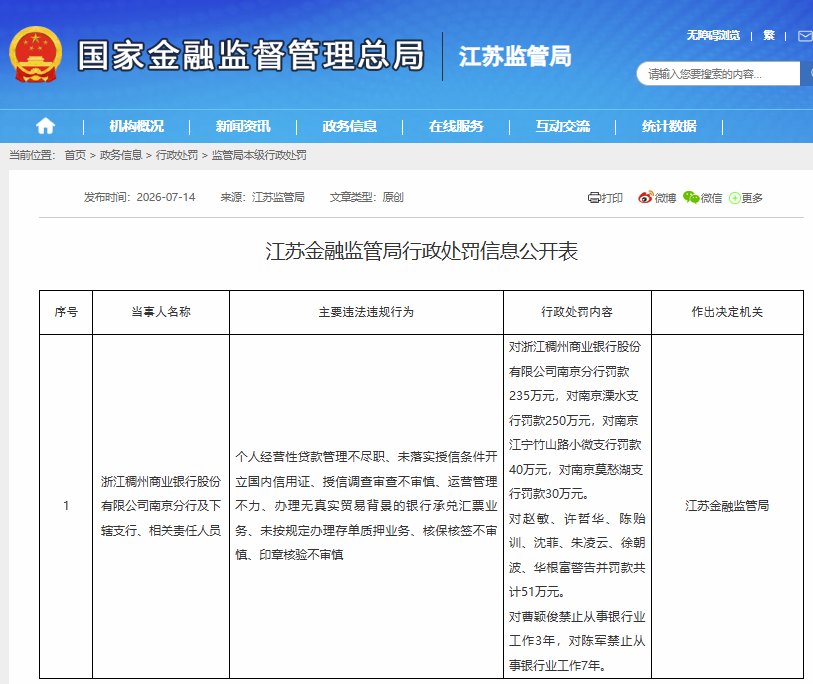Click the 微信 share label
Image resolution: width=813 pixels, height=684 pixels.
[x=711, y=198]
